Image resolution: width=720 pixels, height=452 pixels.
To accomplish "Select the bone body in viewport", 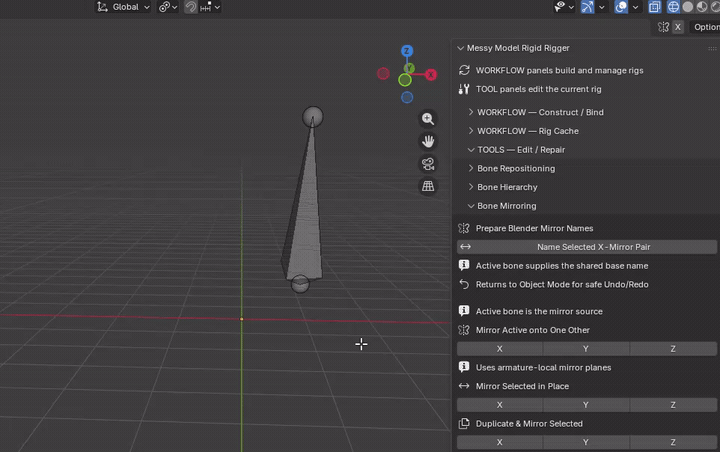I will coord(305,216).
